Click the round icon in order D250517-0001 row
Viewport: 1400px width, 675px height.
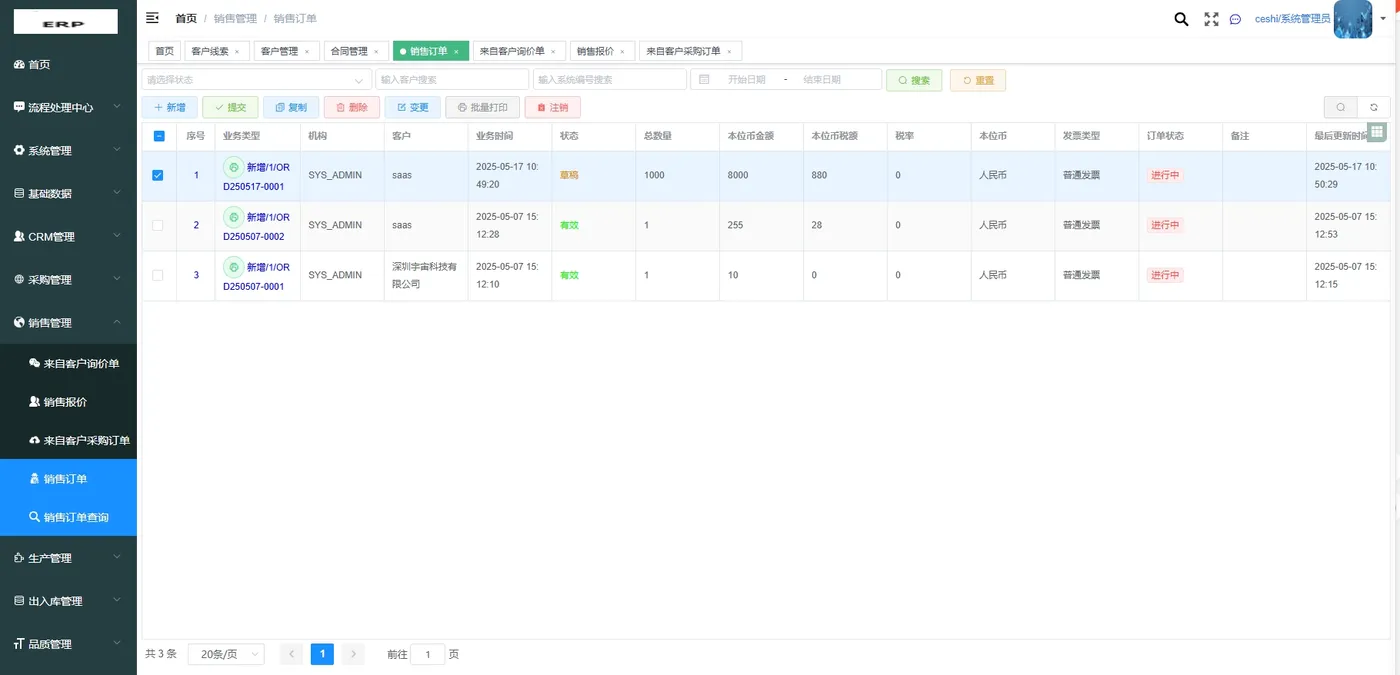pos(233,167)
